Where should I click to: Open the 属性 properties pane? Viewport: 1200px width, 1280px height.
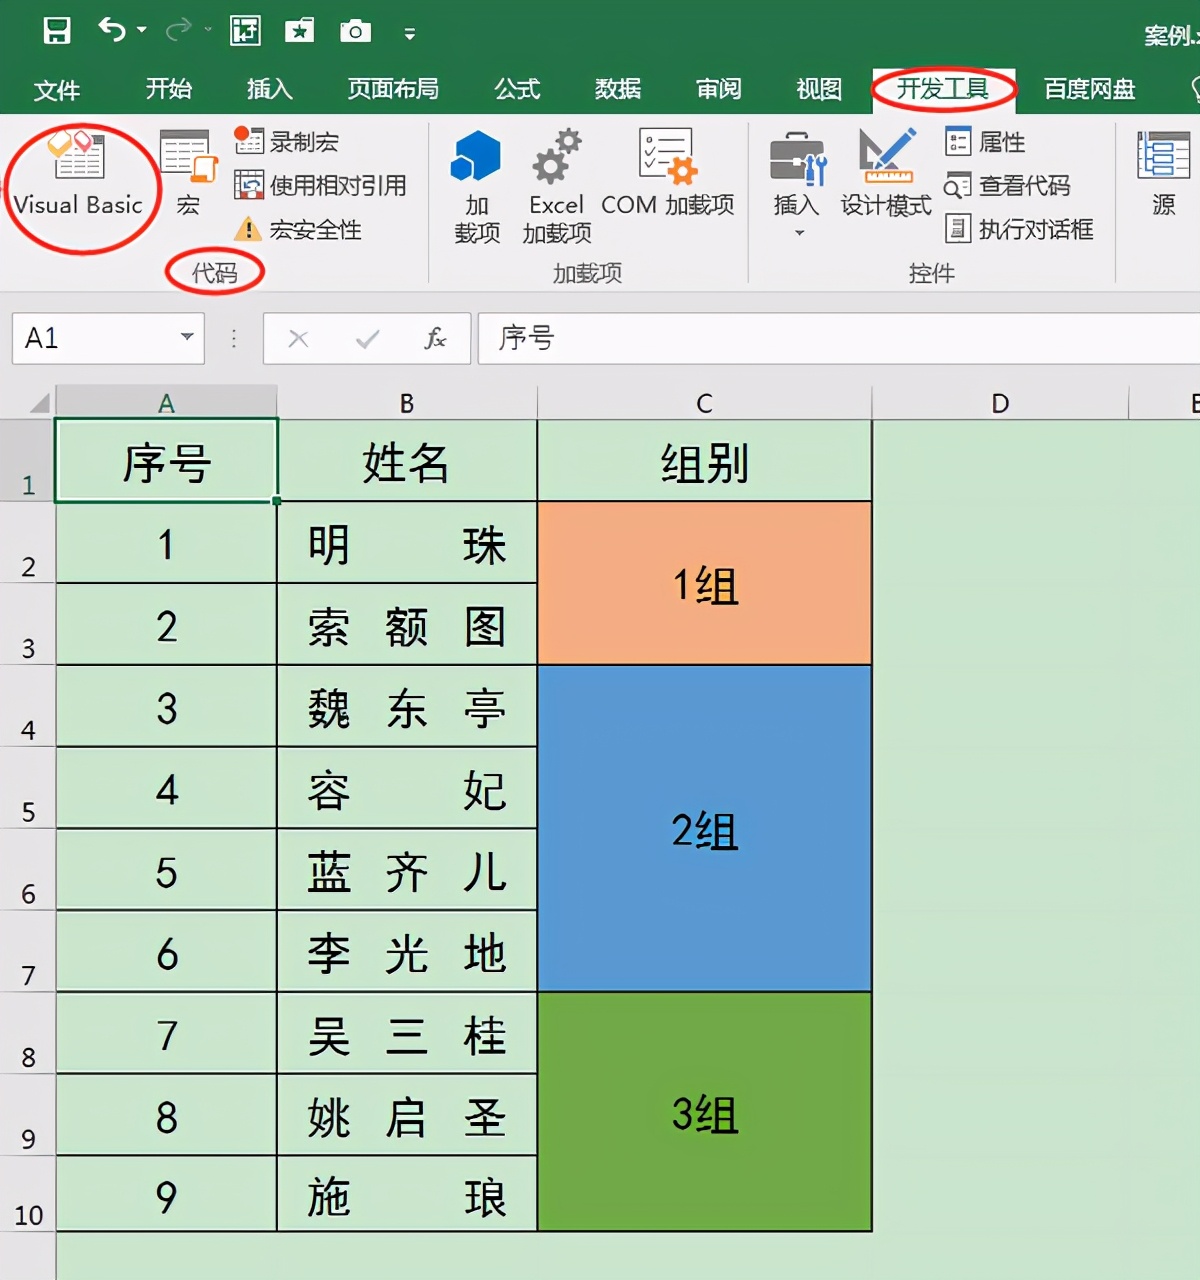985,142
